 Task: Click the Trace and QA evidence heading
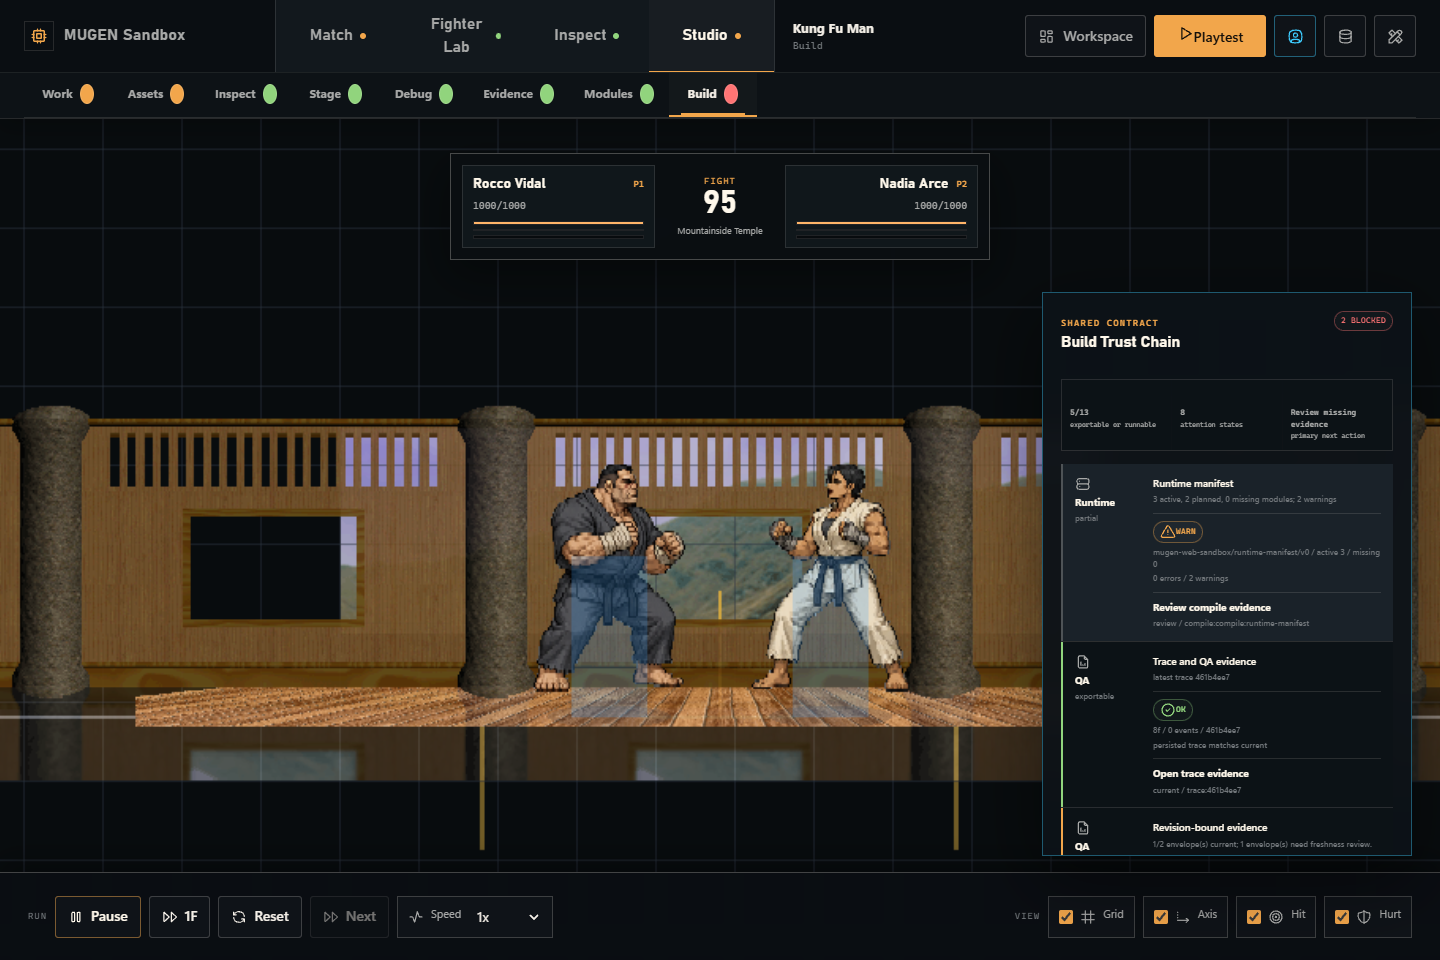[x=1204, y=662]
